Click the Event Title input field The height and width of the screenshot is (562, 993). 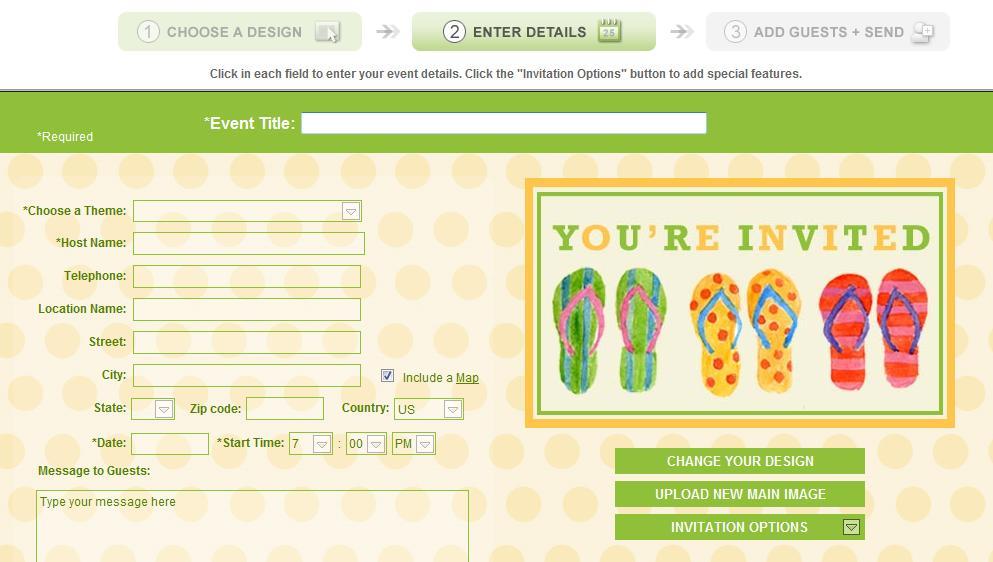(503, 123)
